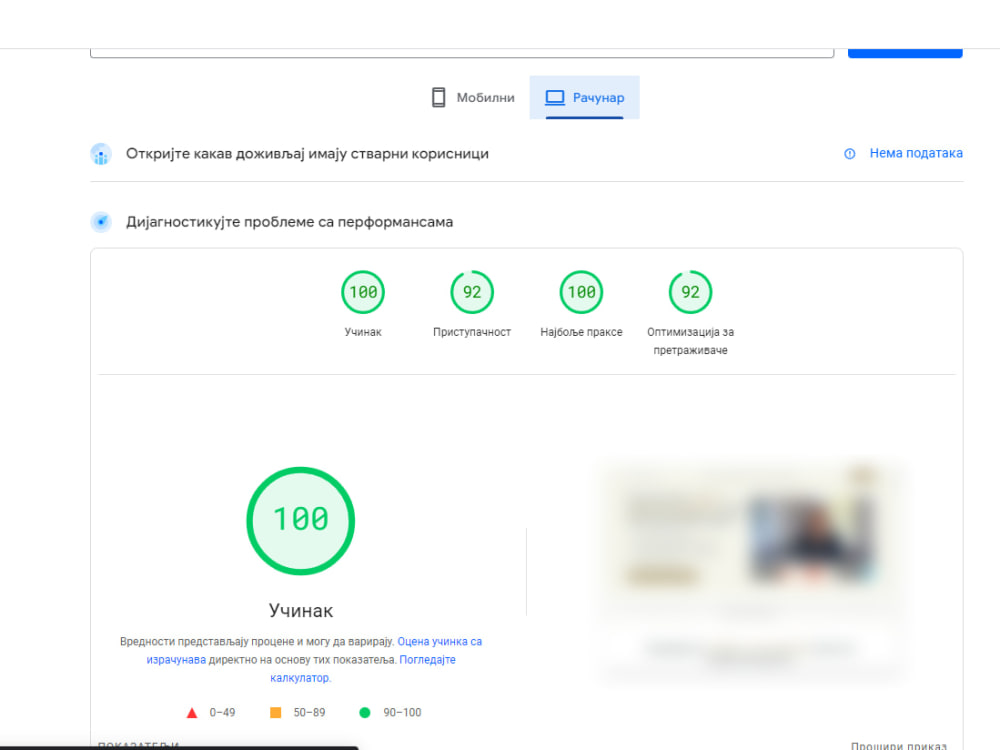
Task: Click the blue analyze button
Action: click(905, 53)
